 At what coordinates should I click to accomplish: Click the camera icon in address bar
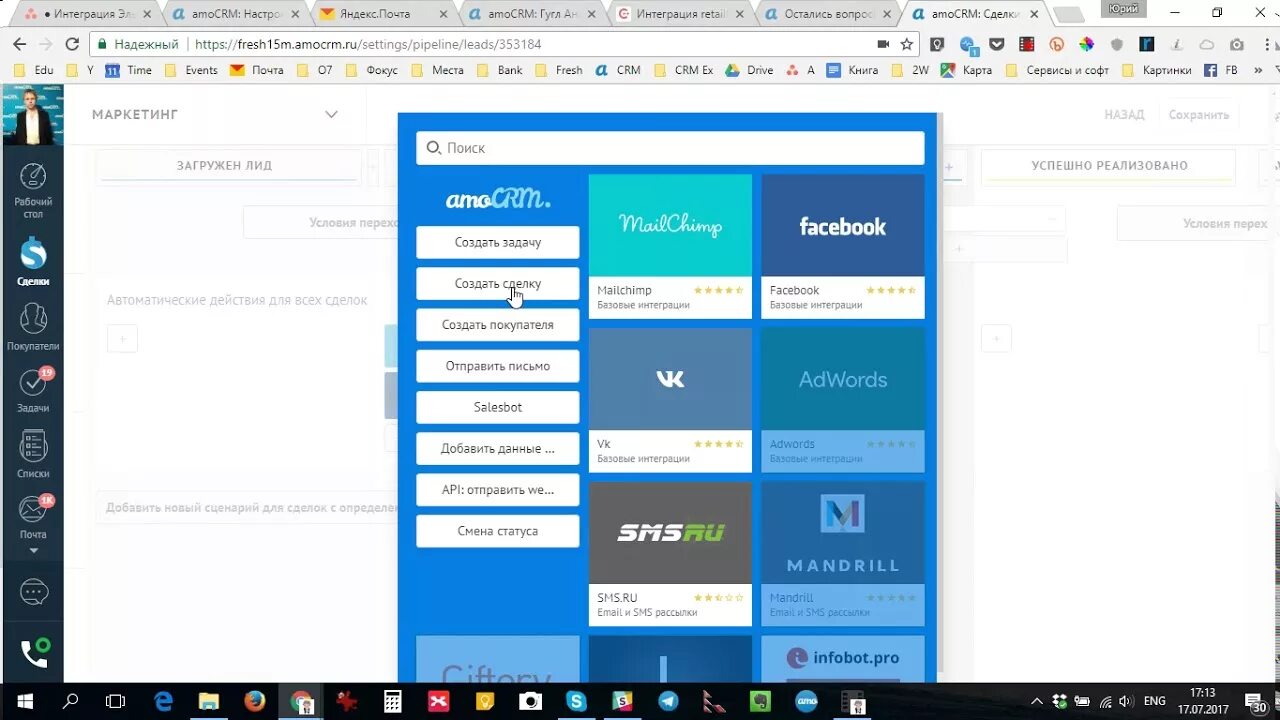pos(882,45)
